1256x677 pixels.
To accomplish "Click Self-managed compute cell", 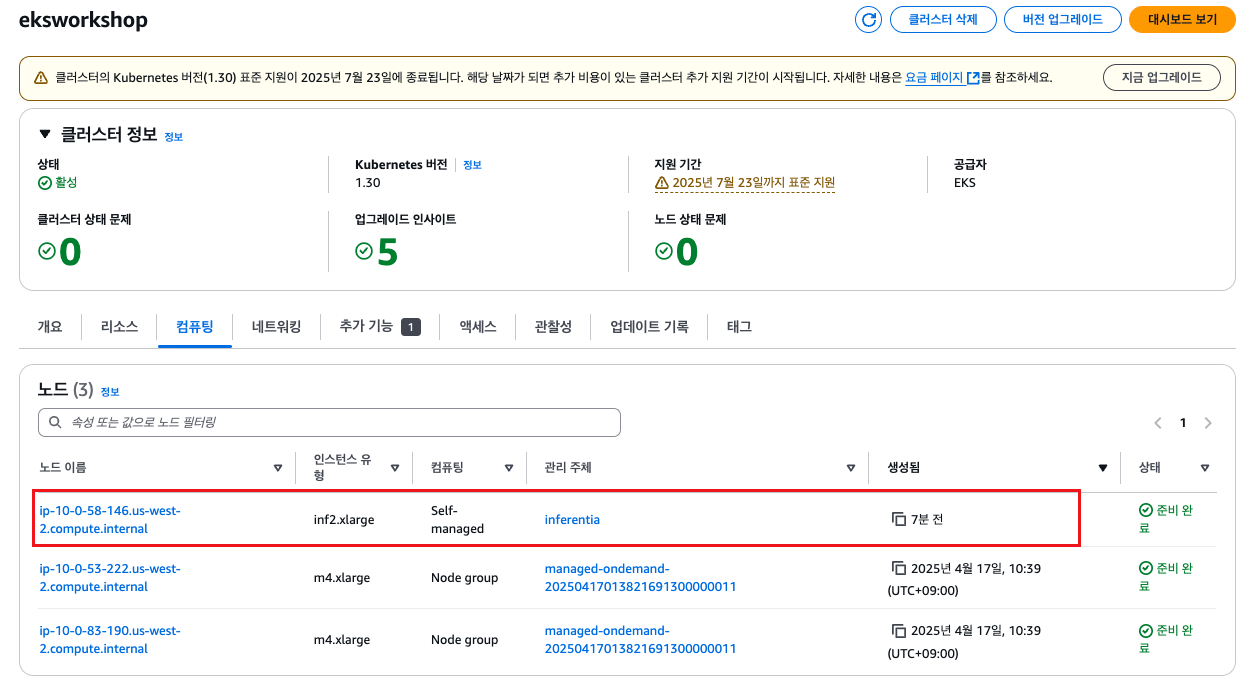I will click(x=457, y=519).
